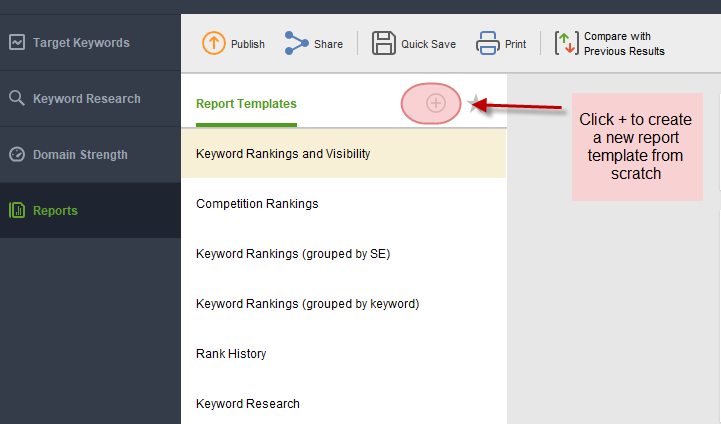The image size is (721, 424).
Task: Click Quick Save text in toolbar
Action: 429,44
